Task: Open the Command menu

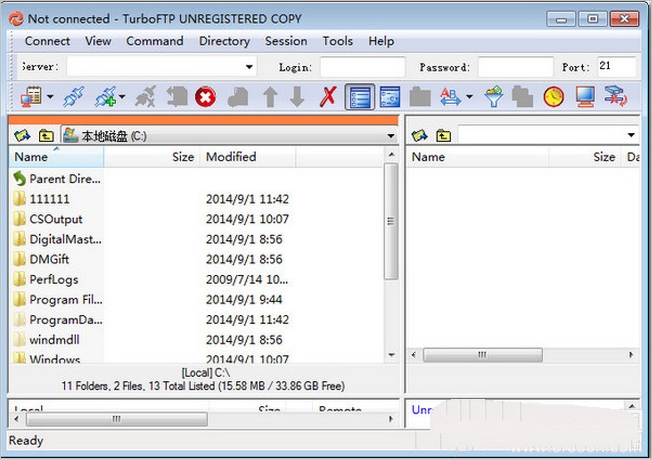Action: pyautogui.click(x=155, y=41)
